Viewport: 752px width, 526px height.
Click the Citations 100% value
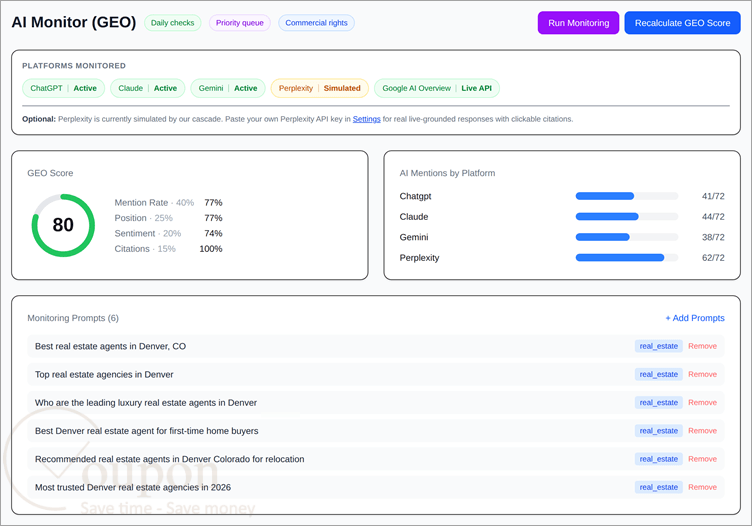211,249
